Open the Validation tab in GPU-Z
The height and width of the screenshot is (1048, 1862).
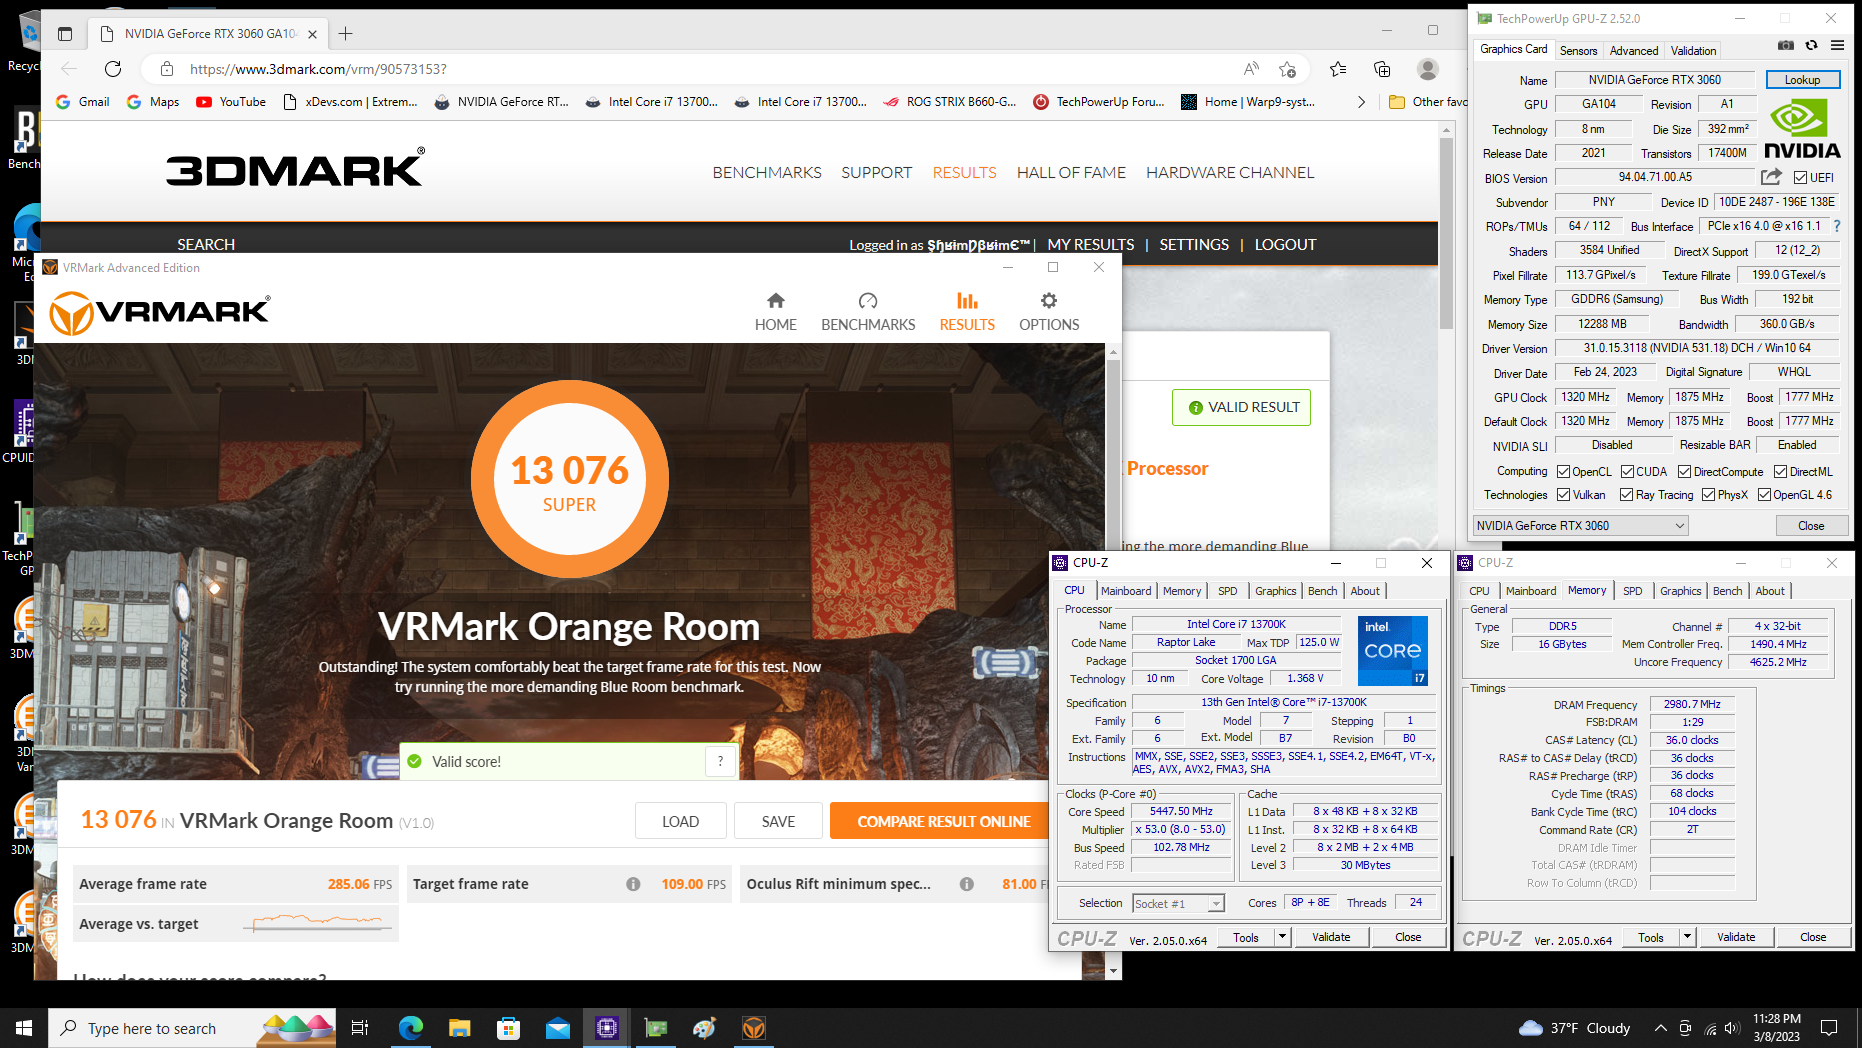(1693, 50)
